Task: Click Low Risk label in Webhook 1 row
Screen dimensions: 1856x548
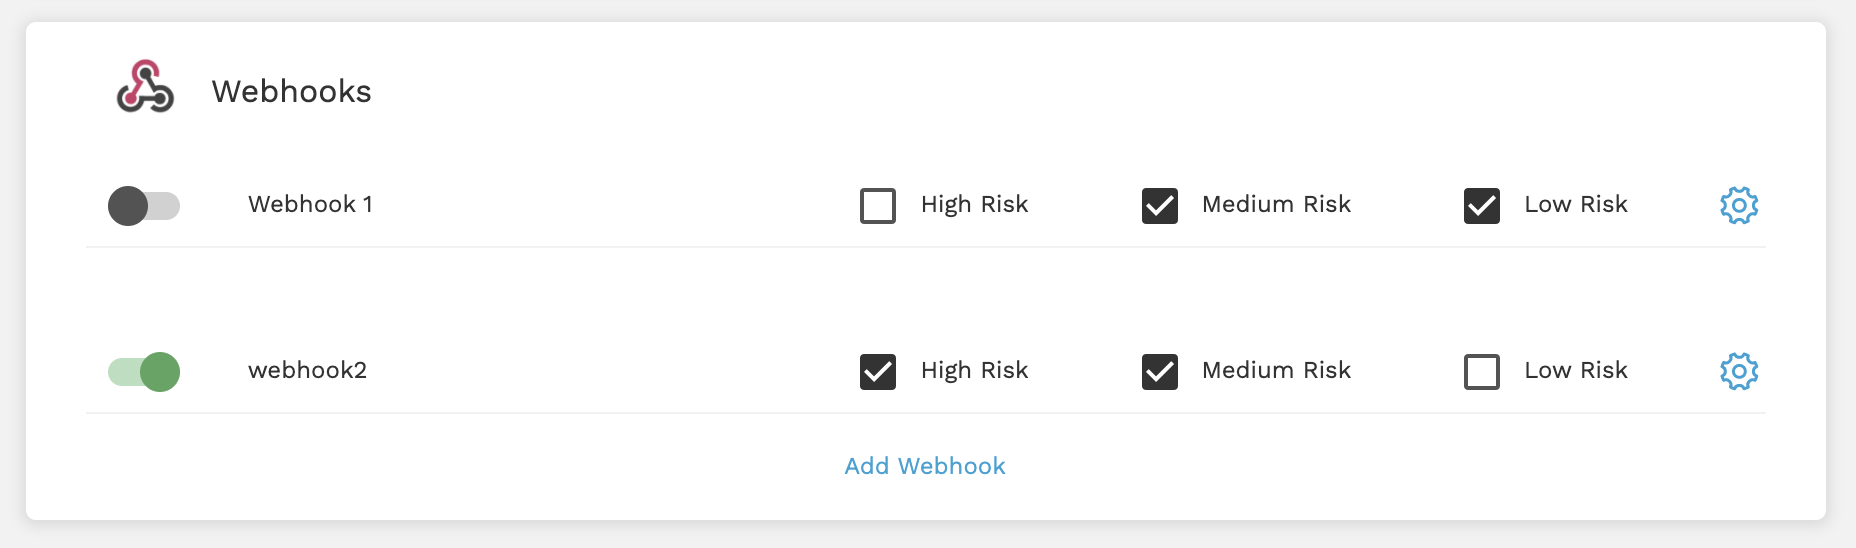Action: pyautogui.click(x=1576, y=204)
